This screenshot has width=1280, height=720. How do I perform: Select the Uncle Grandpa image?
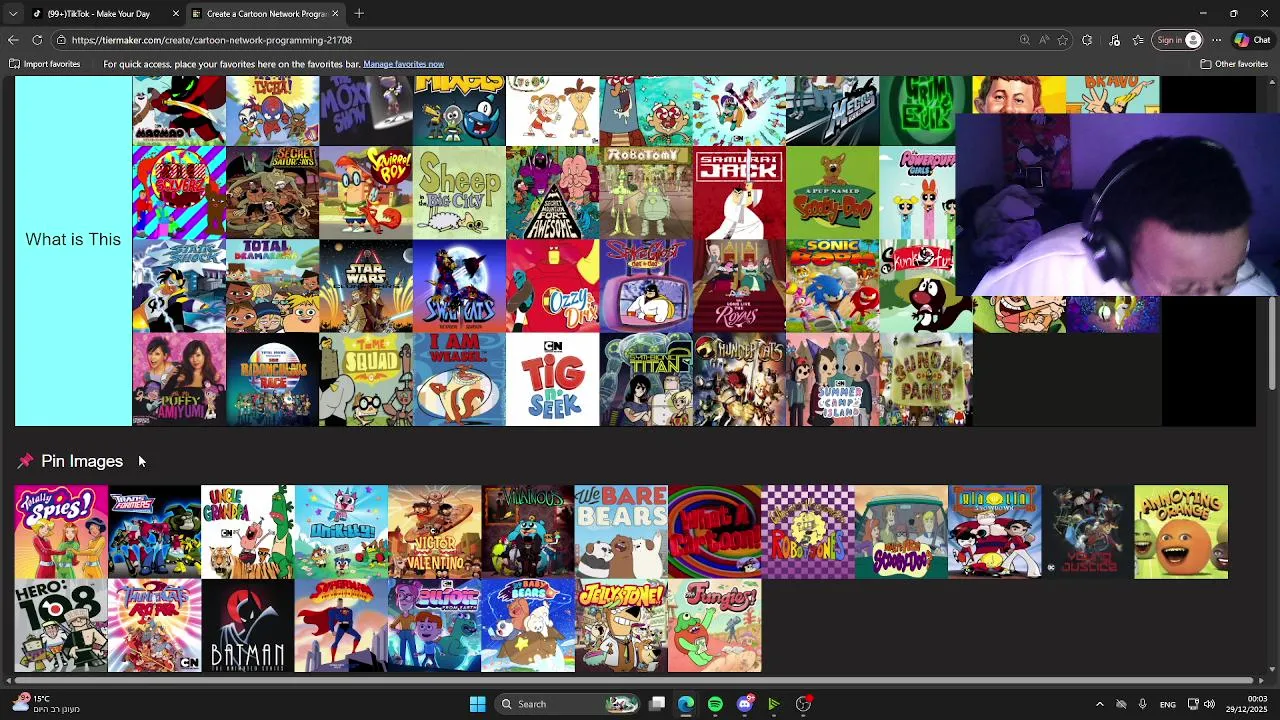(247, 532)
